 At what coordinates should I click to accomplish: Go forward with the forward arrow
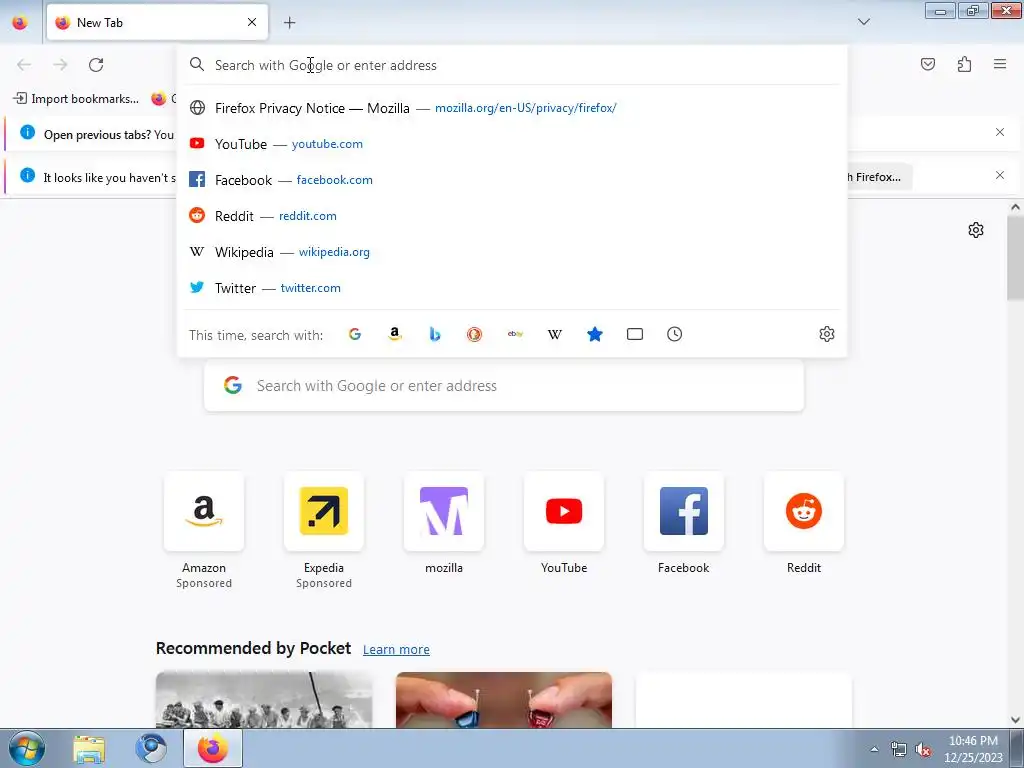coord(60,65)
